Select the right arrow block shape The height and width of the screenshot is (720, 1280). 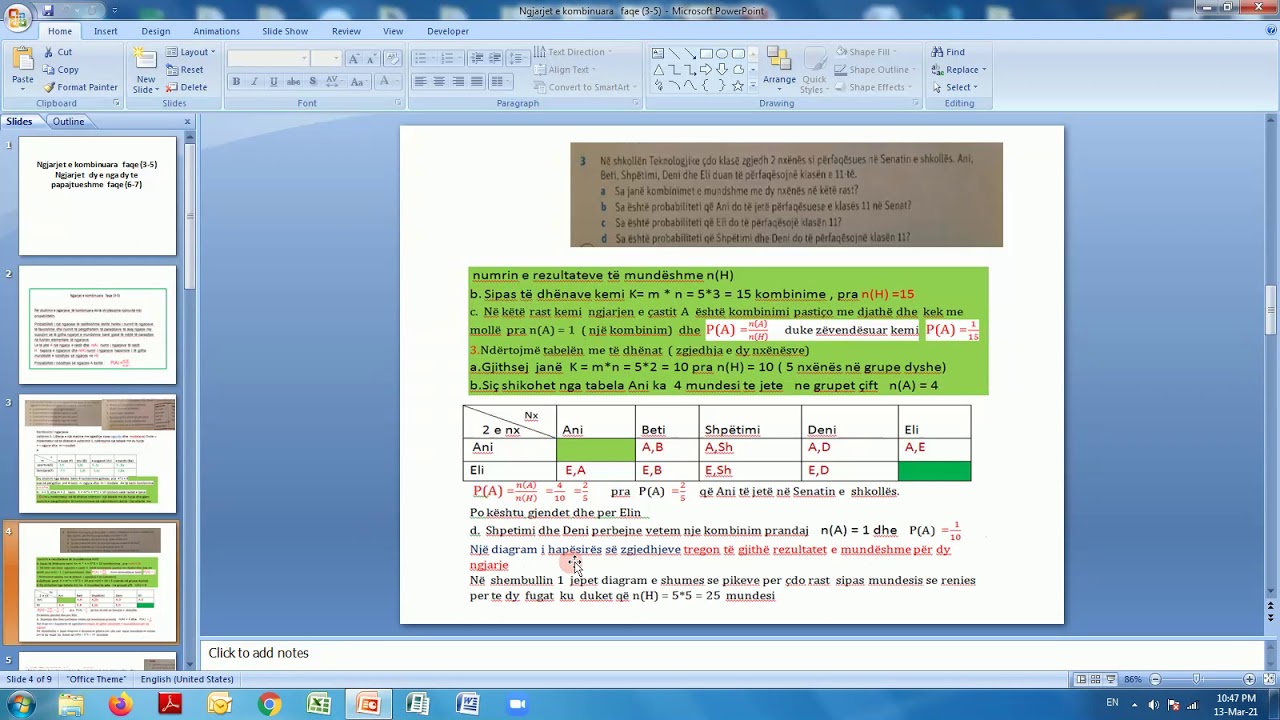point(706,70)
